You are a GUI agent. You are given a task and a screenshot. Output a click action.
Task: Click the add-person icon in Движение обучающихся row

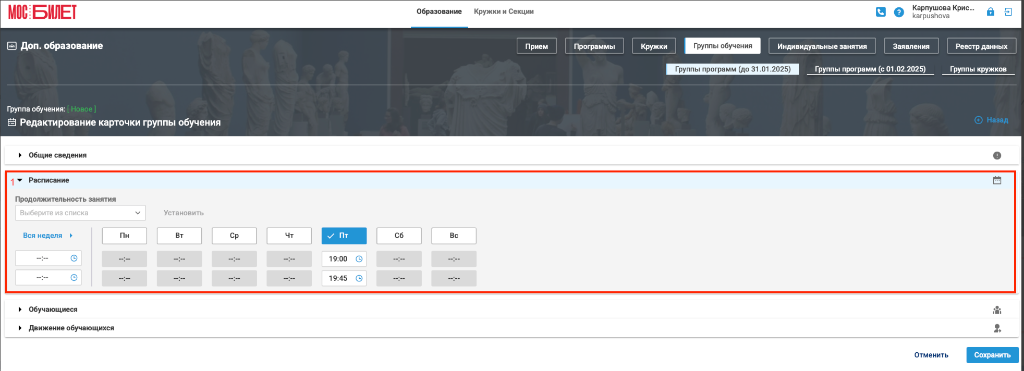pyautogui.click(x=997, y=328)
